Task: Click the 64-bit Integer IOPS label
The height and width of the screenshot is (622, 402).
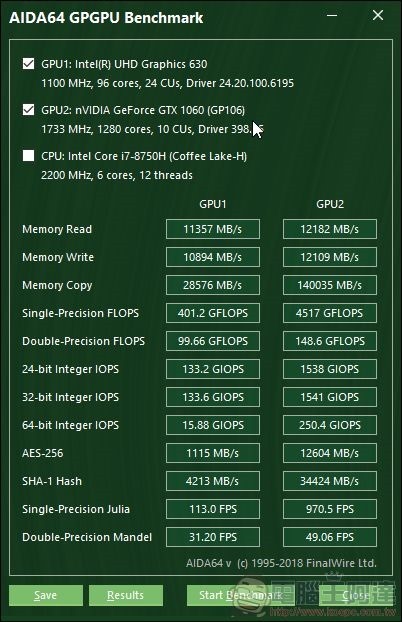Action: (70, 425)
